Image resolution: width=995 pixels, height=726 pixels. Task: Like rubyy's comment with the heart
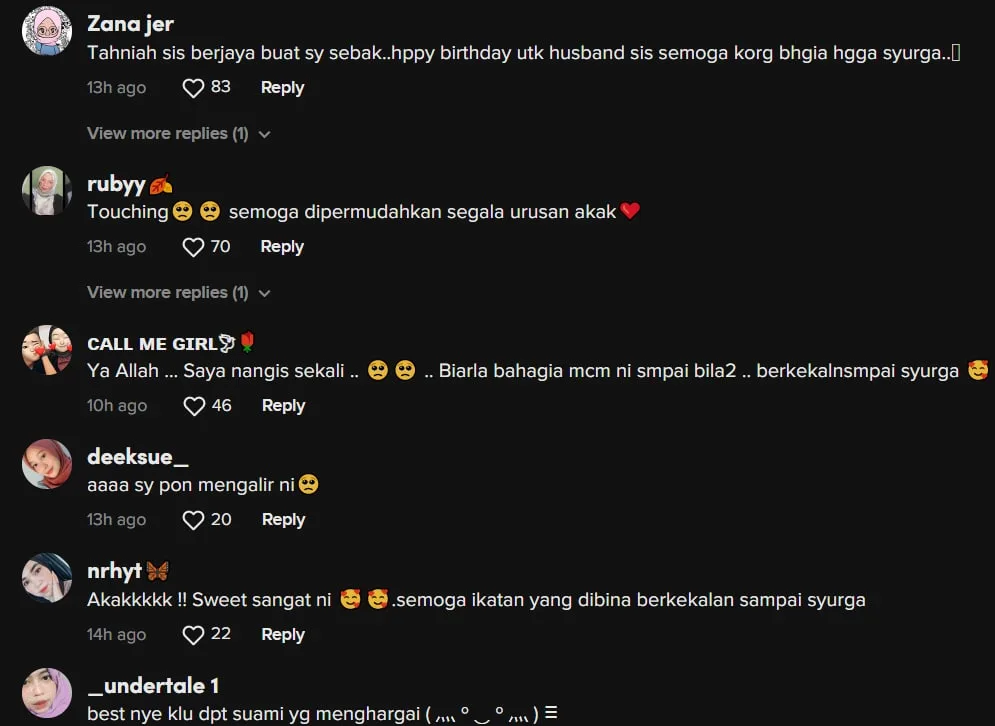[x=193, y=247]
